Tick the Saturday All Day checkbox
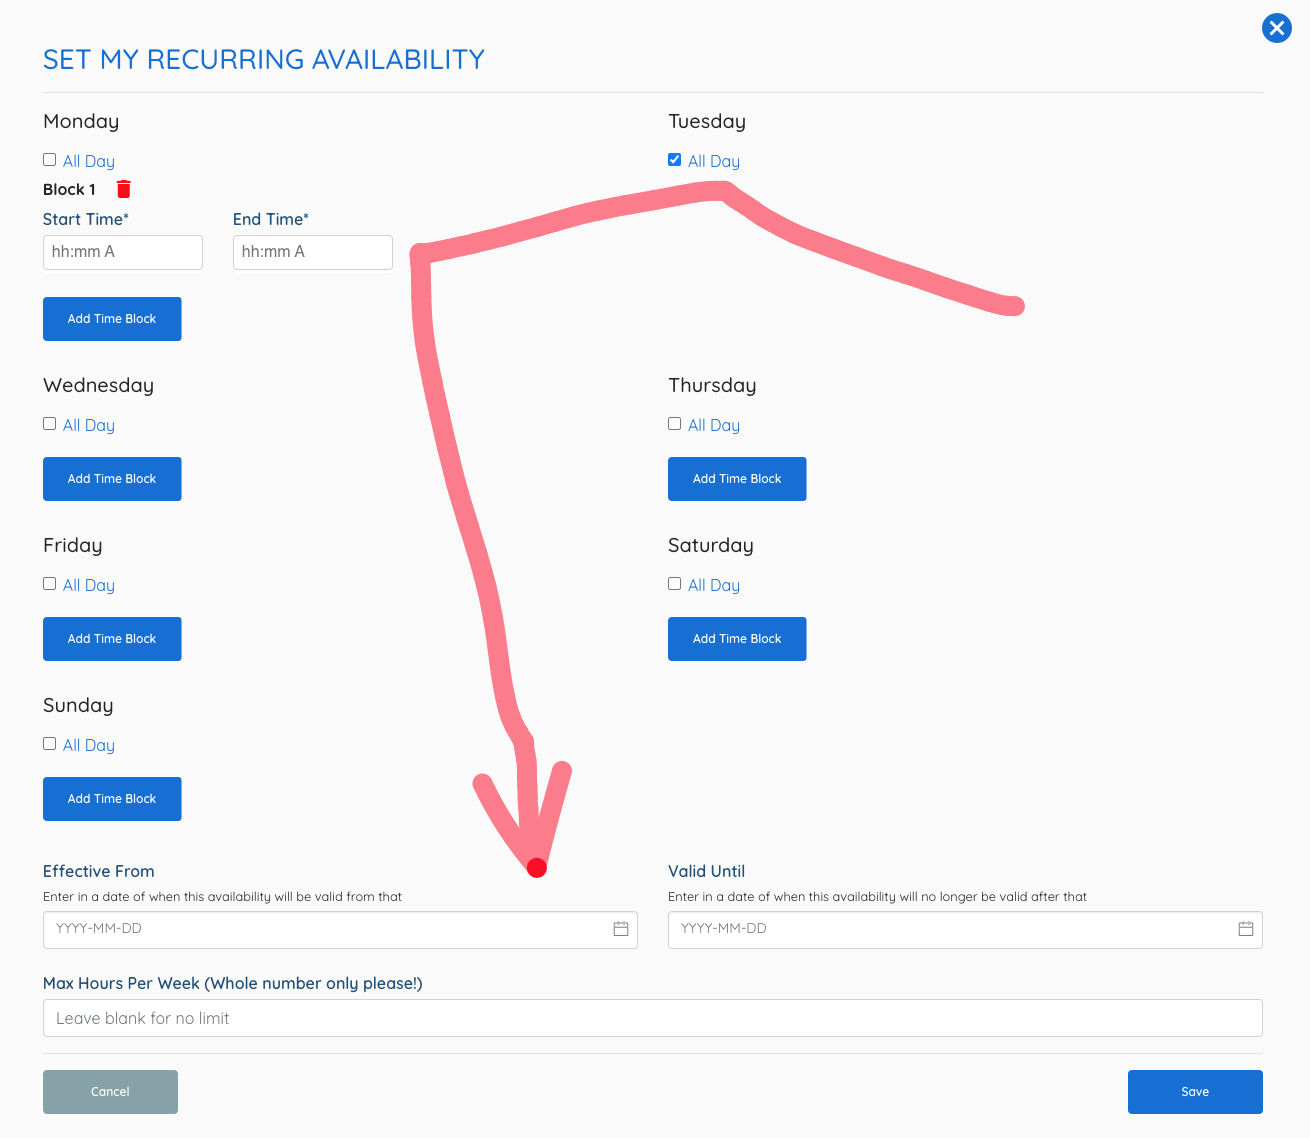 pyautogui.click(x=675, y=584)
